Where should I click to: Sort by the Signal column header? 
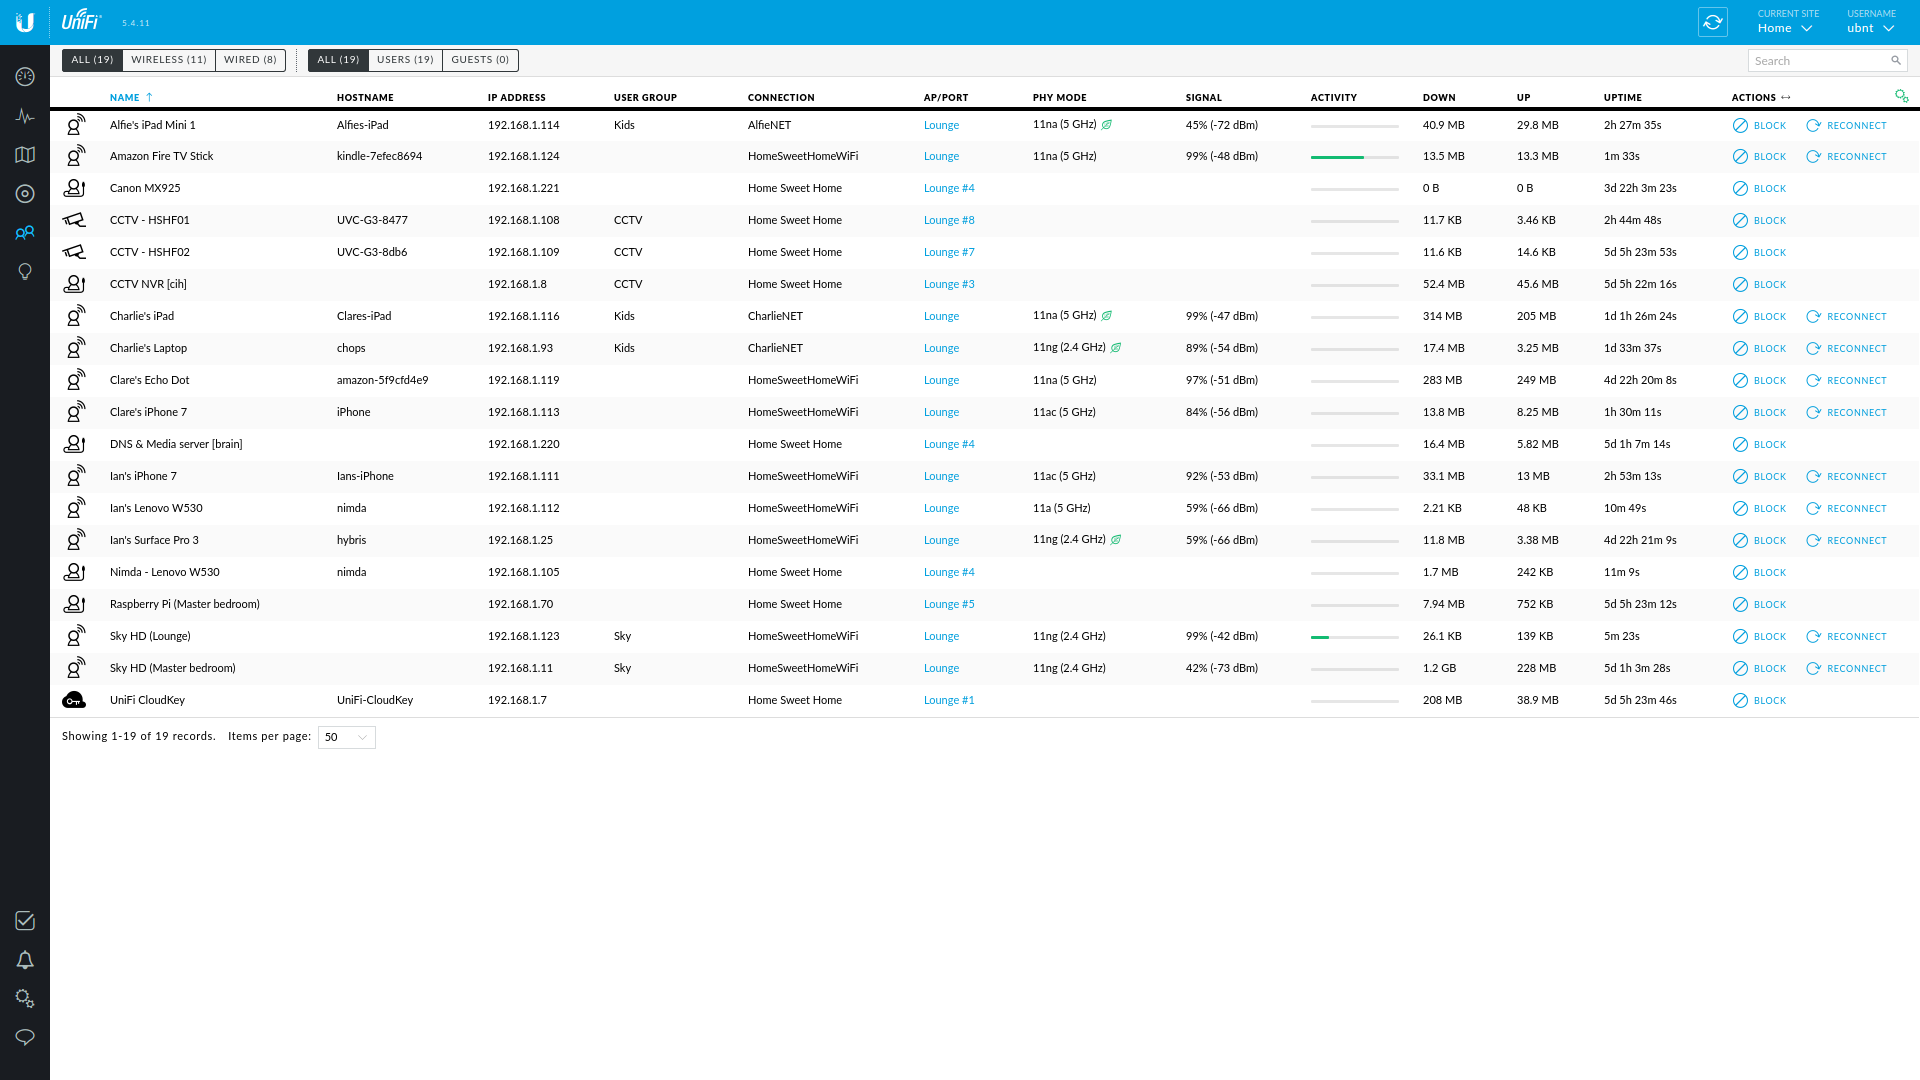click(x=1204, y=97)
